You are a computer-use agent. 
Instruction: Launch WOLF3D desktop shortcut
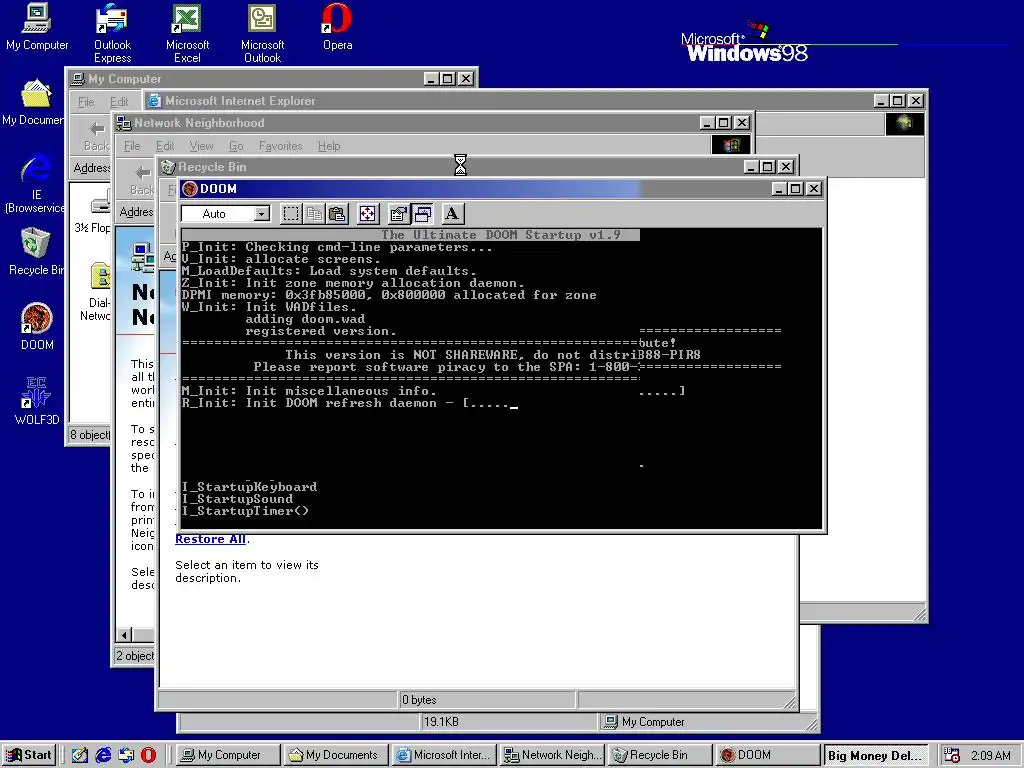tap(37, 401)
